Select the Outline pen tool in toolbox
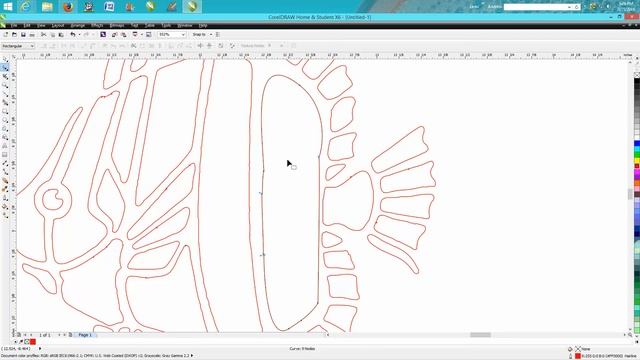 point(5,198)
